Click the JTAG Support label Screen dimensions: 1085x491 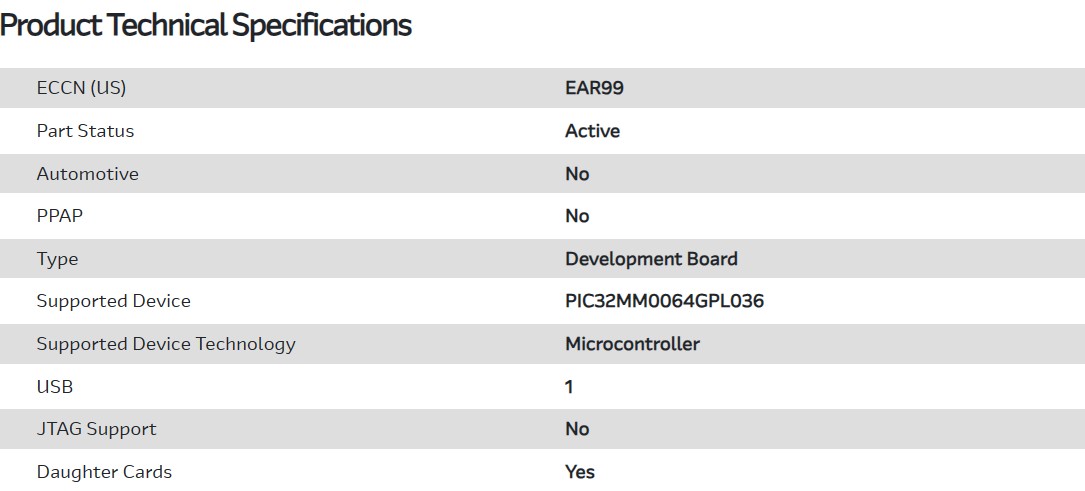click(x=96, y=429)
